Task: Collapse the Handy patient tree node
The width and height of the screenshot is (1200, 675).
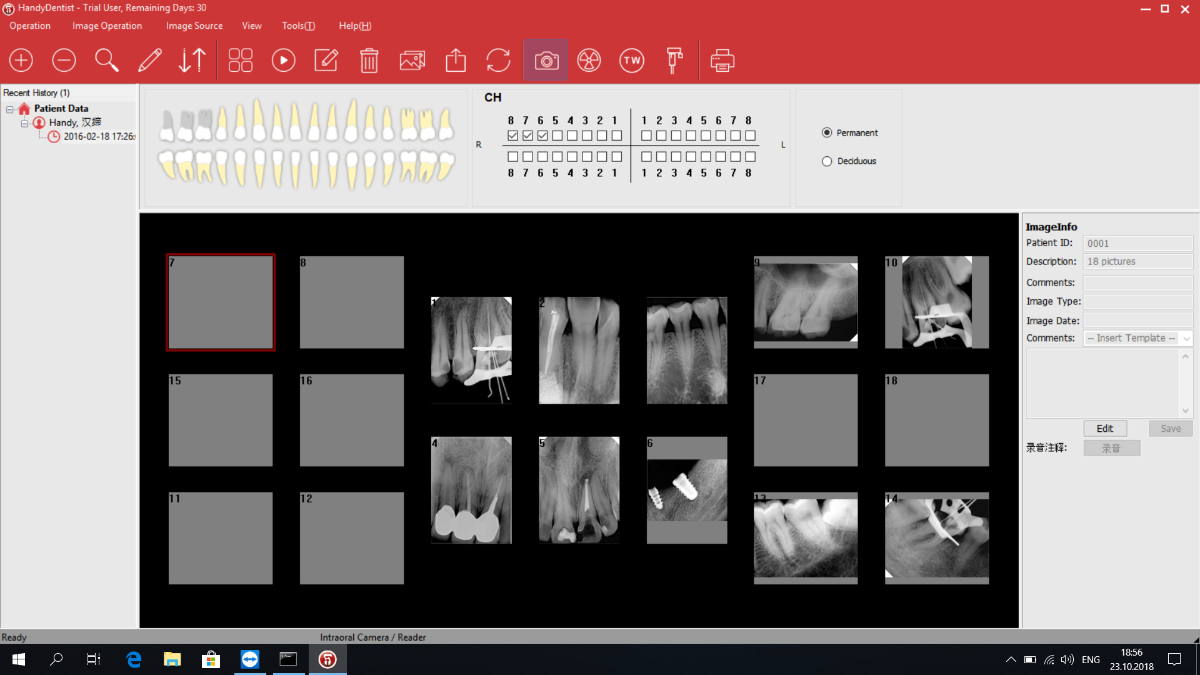Action: [24, 123]
